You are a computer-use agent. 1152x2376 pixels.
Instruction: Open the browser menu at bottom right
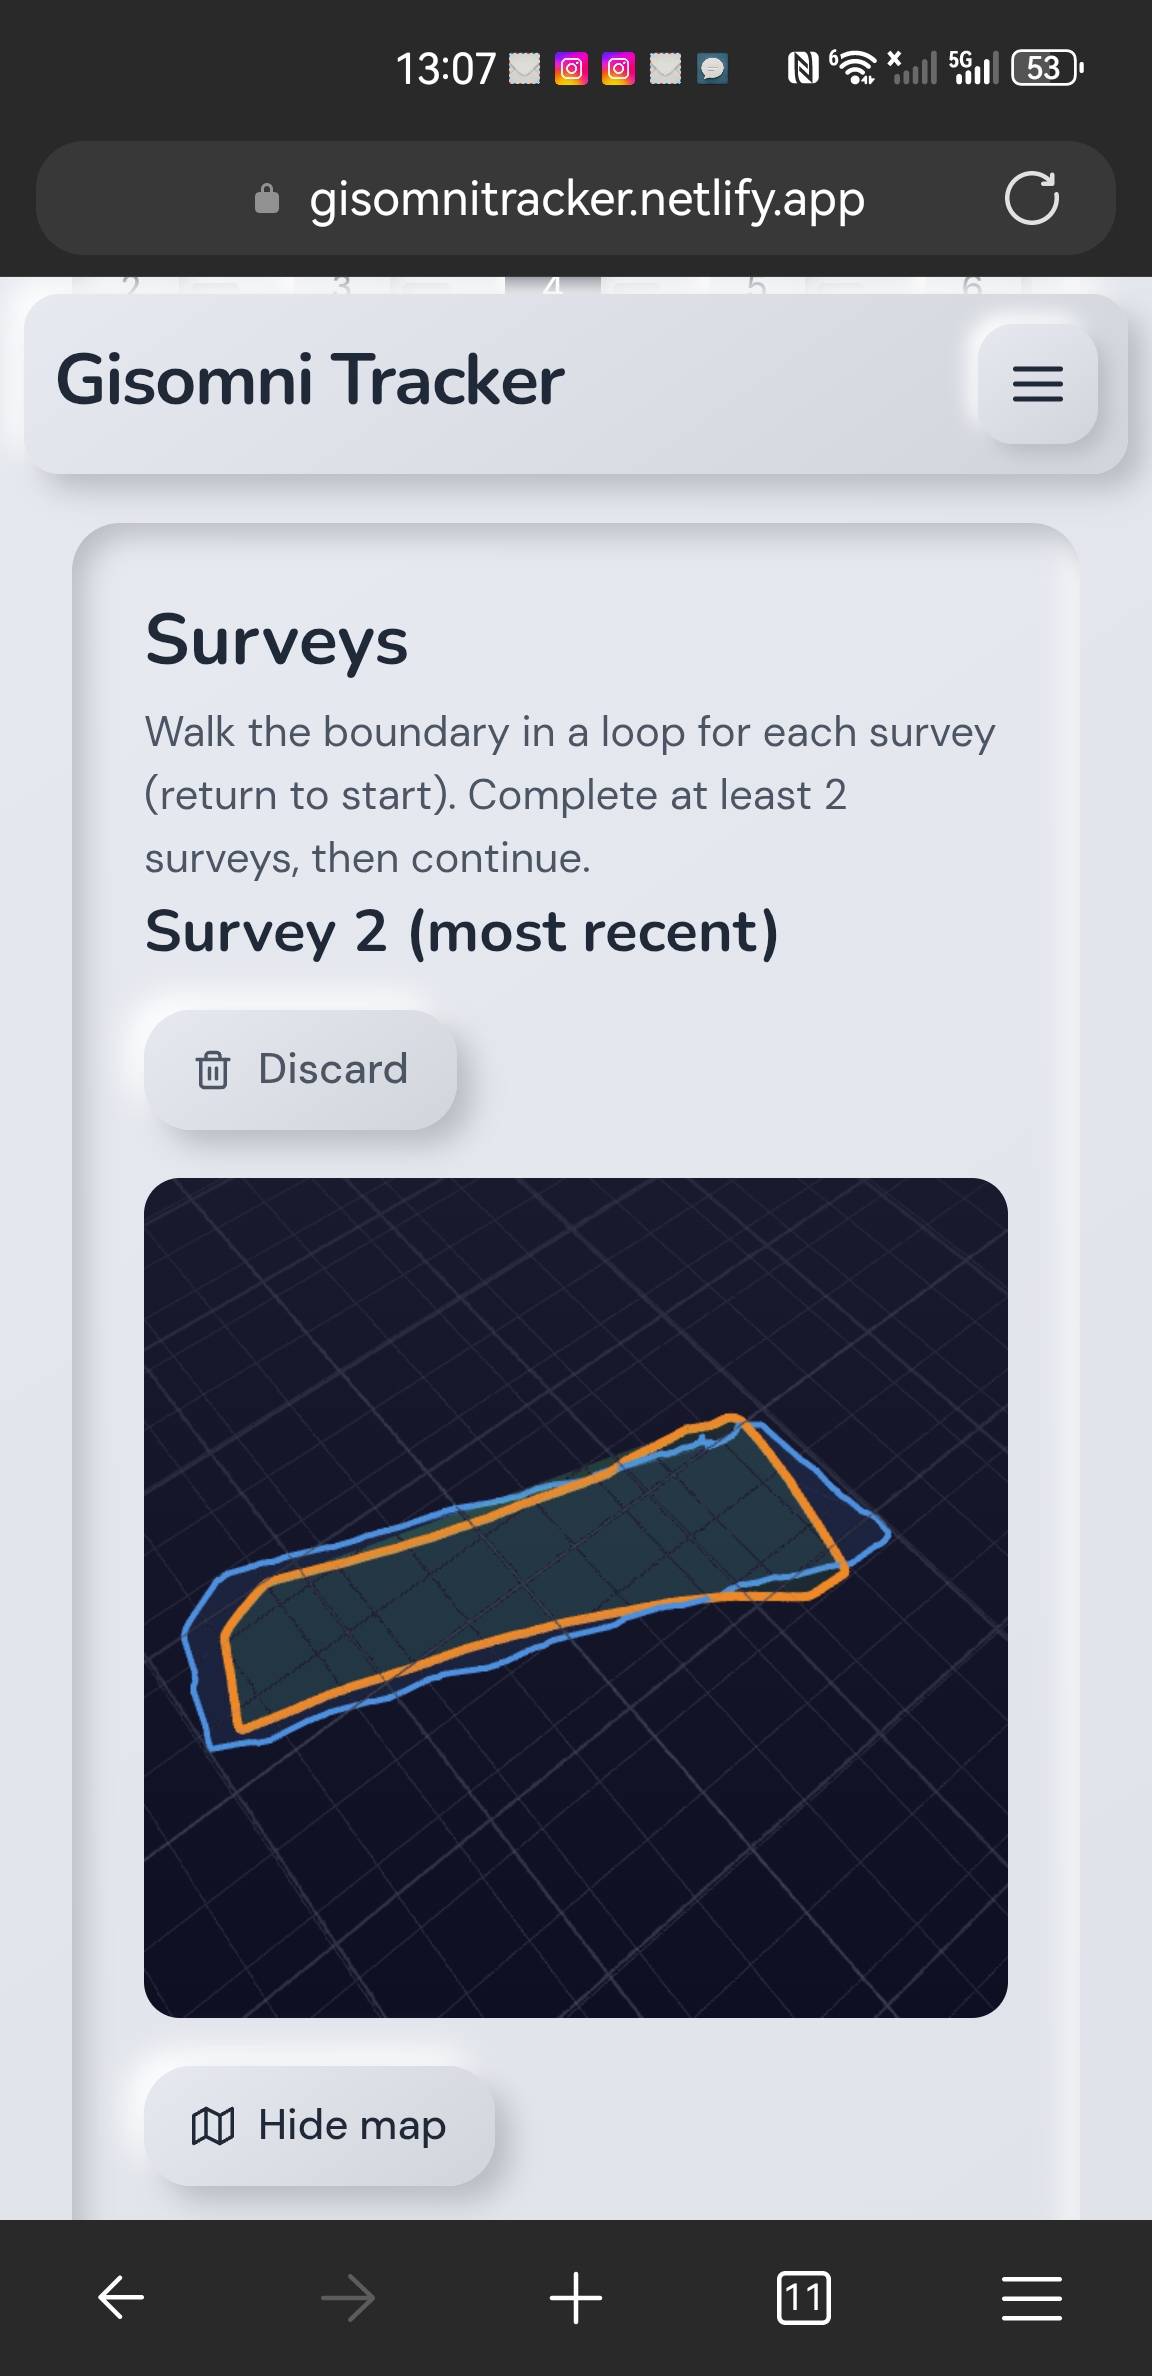click(1031, 2296)
